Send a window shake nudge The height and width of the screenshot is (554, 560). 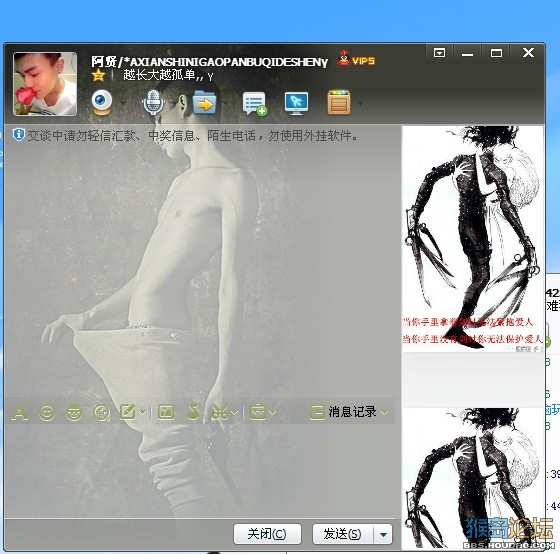[x=102, y=413]
